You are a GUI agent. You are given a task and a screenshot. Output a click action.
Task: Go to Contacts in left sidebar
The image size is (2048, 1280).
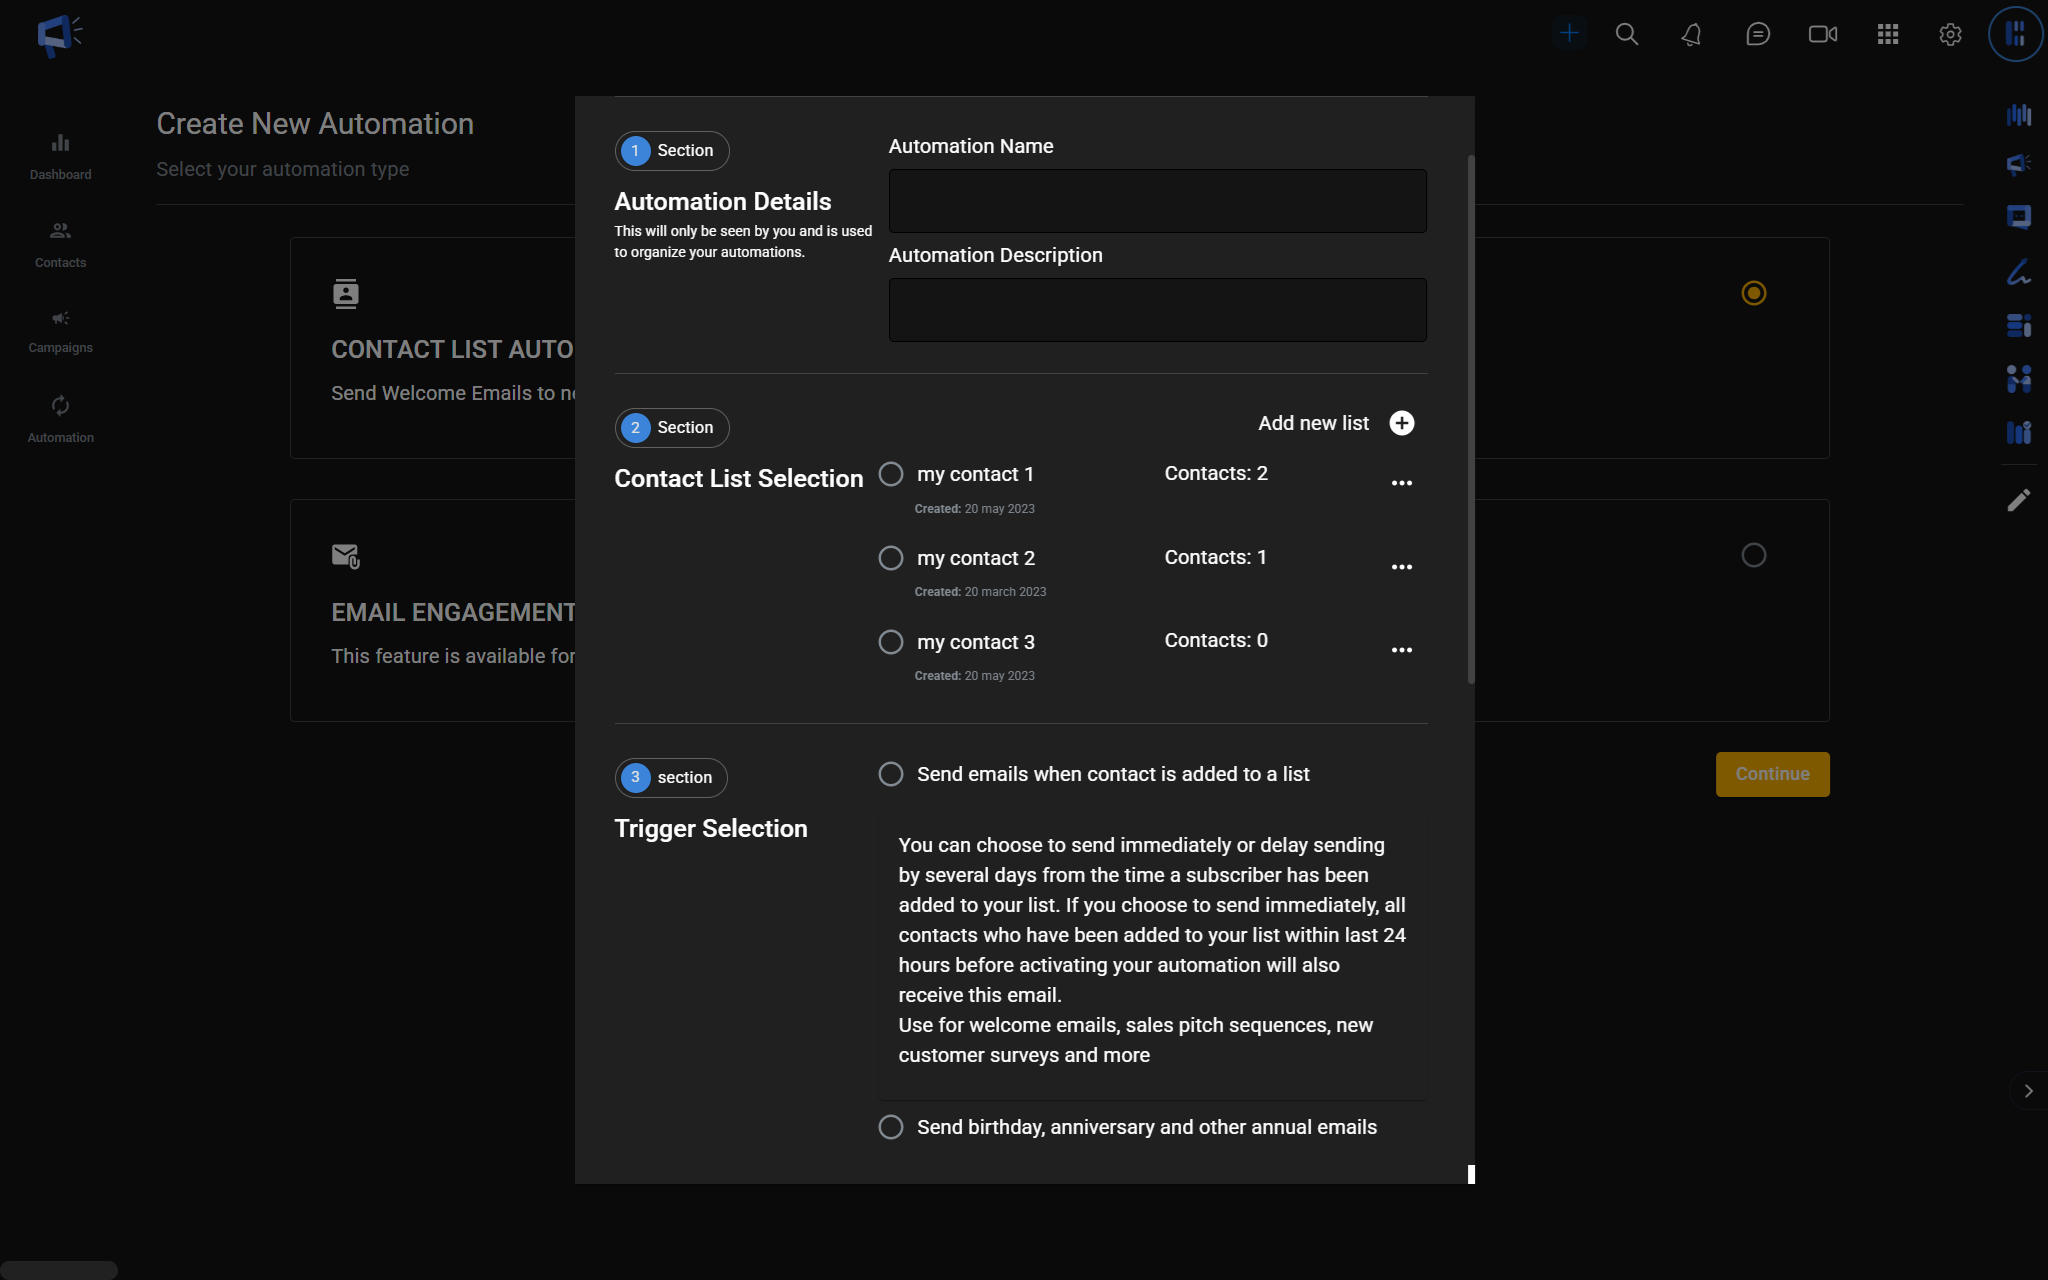point(60,244)
